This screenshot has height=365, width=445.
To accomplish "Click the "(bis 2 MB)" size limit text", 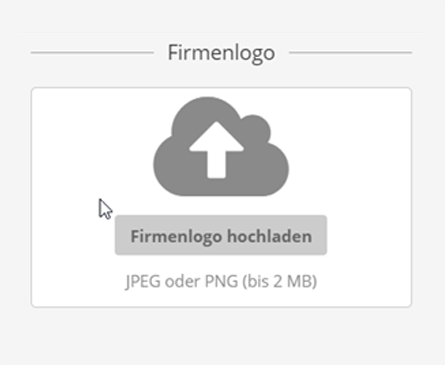I will pos(280,282).
